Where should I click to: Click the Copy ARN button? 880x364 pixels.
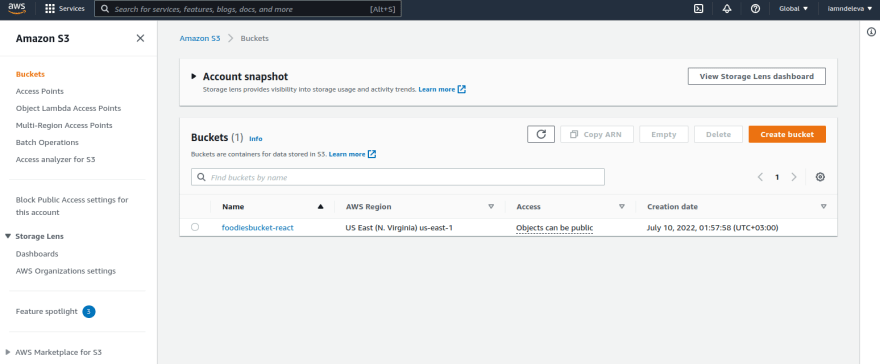pos(597,135)
